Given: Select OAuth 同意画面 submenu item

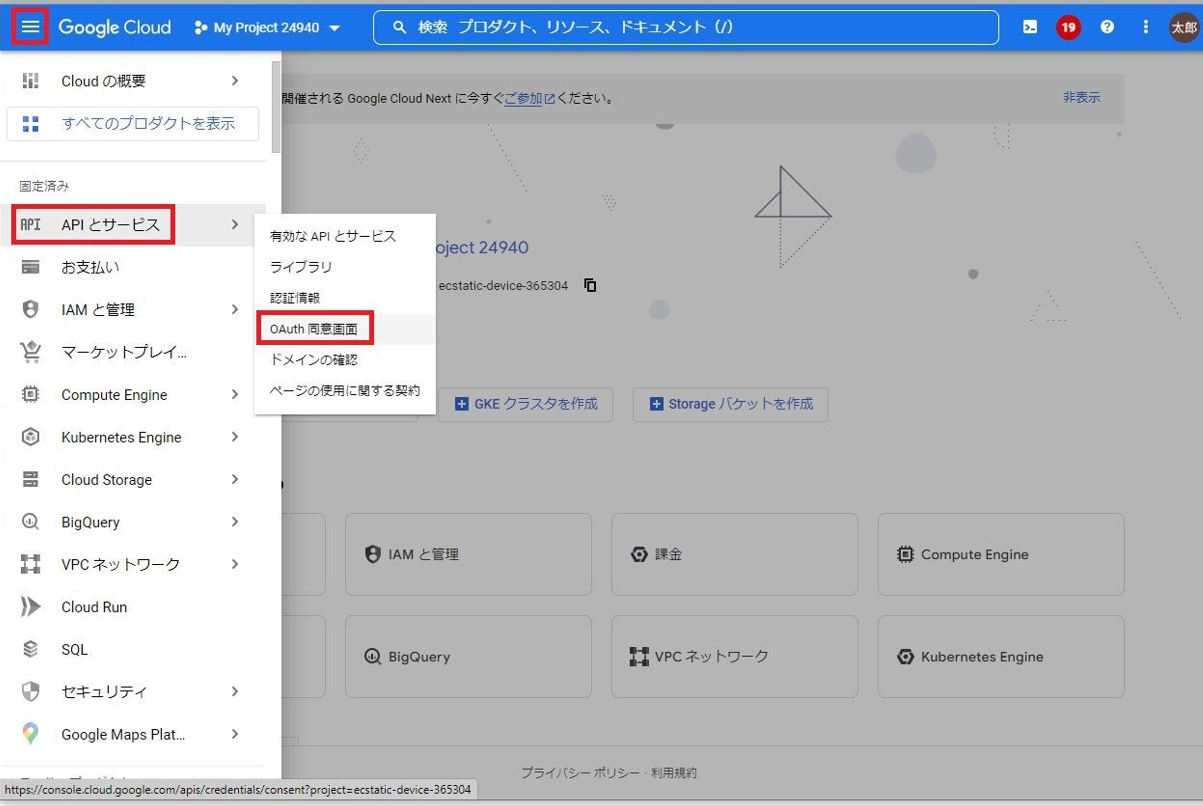Looking at the screenshot, I should pos(345,329).
